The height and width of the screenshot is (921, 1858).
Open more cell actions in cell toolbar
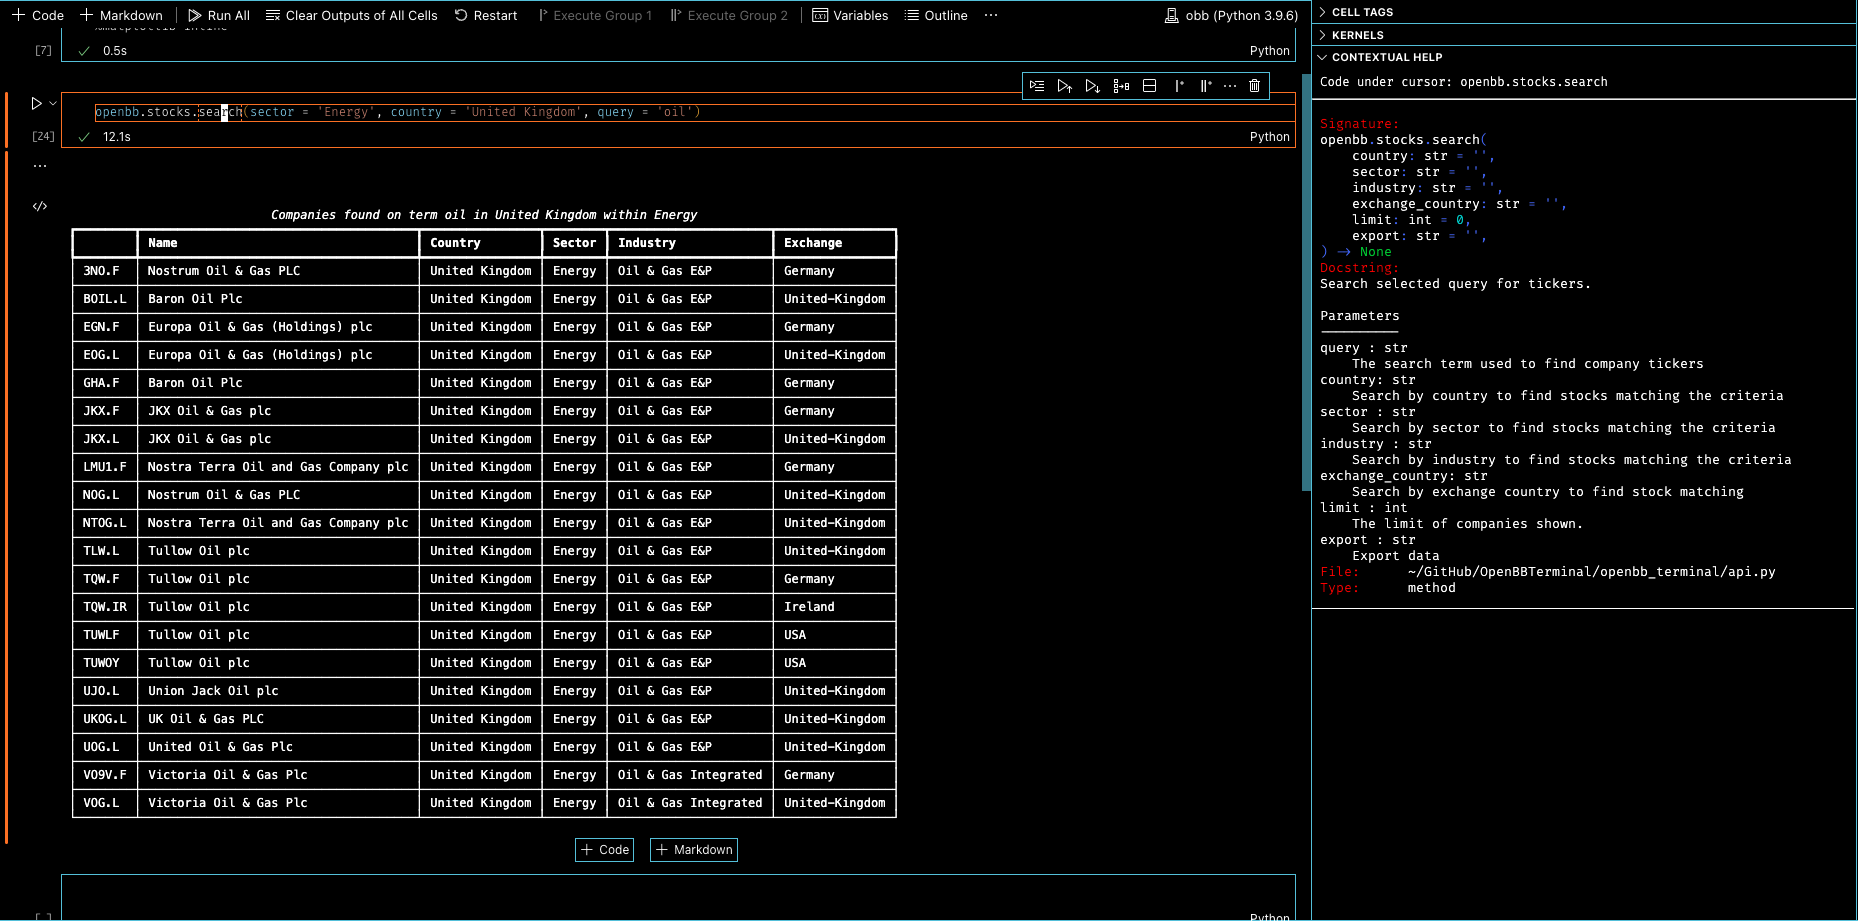(x=1230, y=86)
